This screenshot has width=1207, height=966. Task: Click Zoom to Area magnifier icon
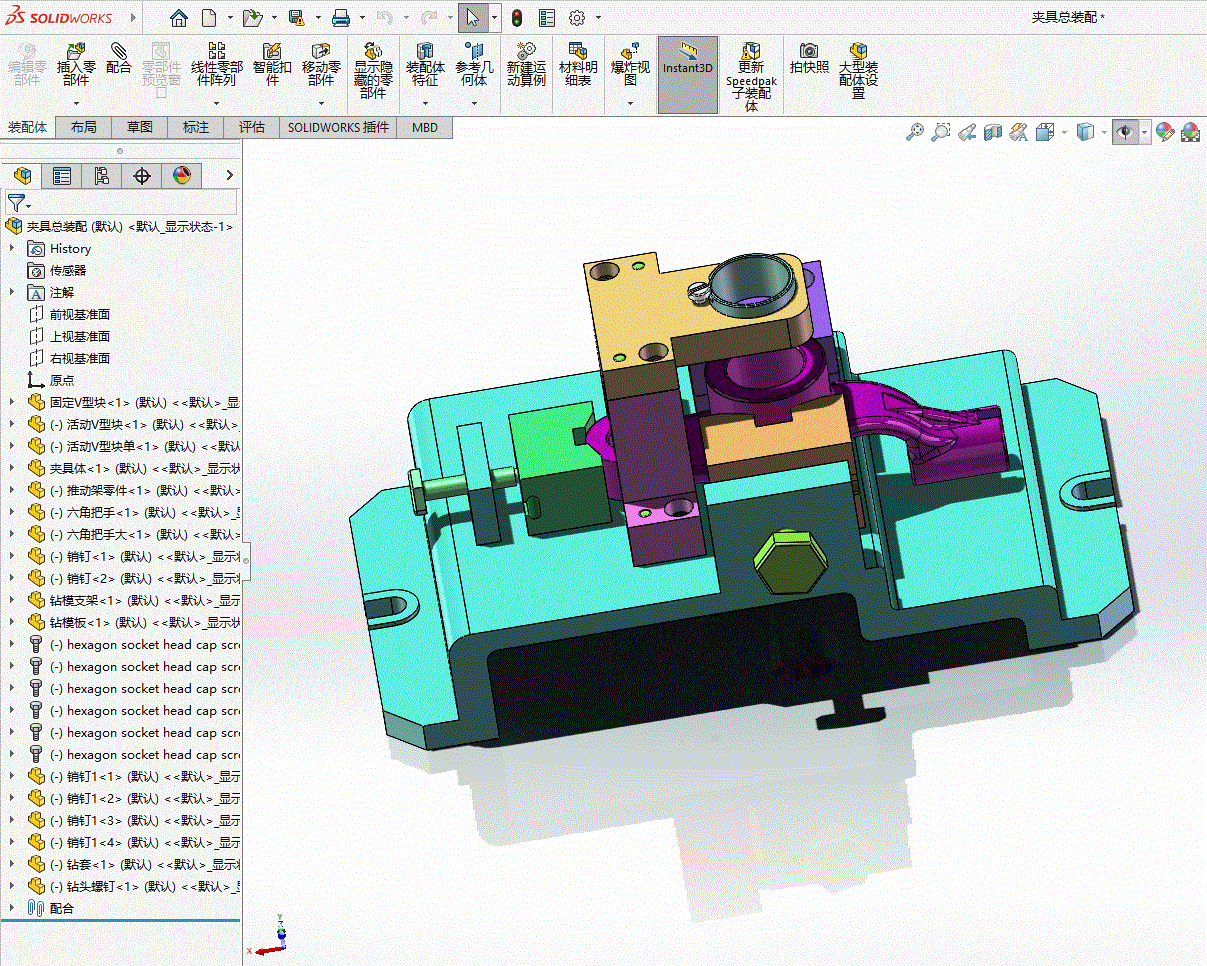click(940, 132)
